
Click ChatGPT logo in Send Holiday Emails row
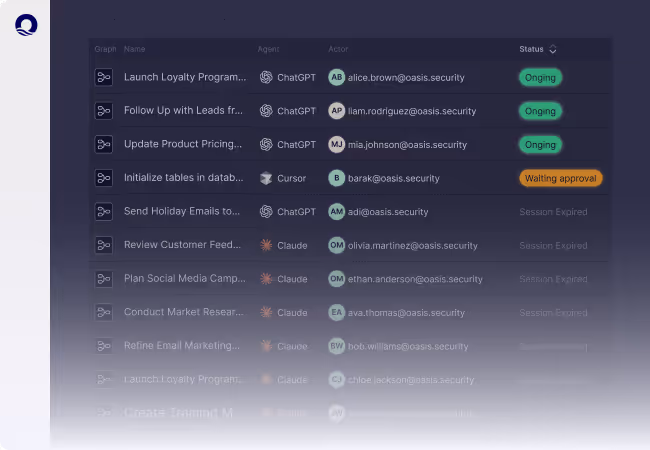coord(266,211)
